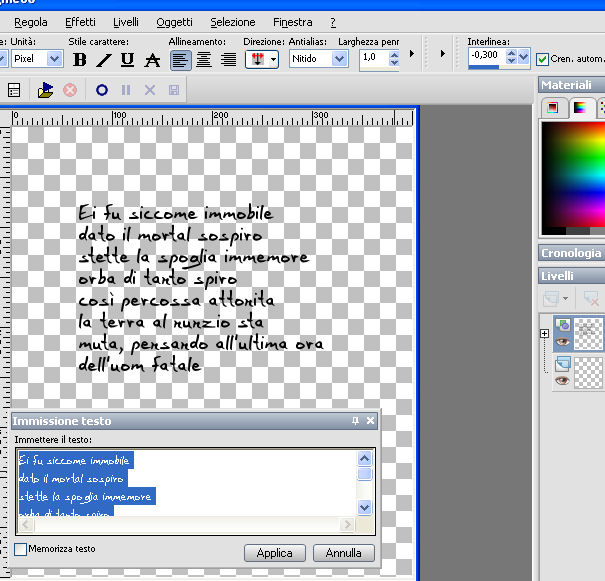Switch to the rainbow tab in Materiali
The image size is (605, 581).
[x=578, y=108]
